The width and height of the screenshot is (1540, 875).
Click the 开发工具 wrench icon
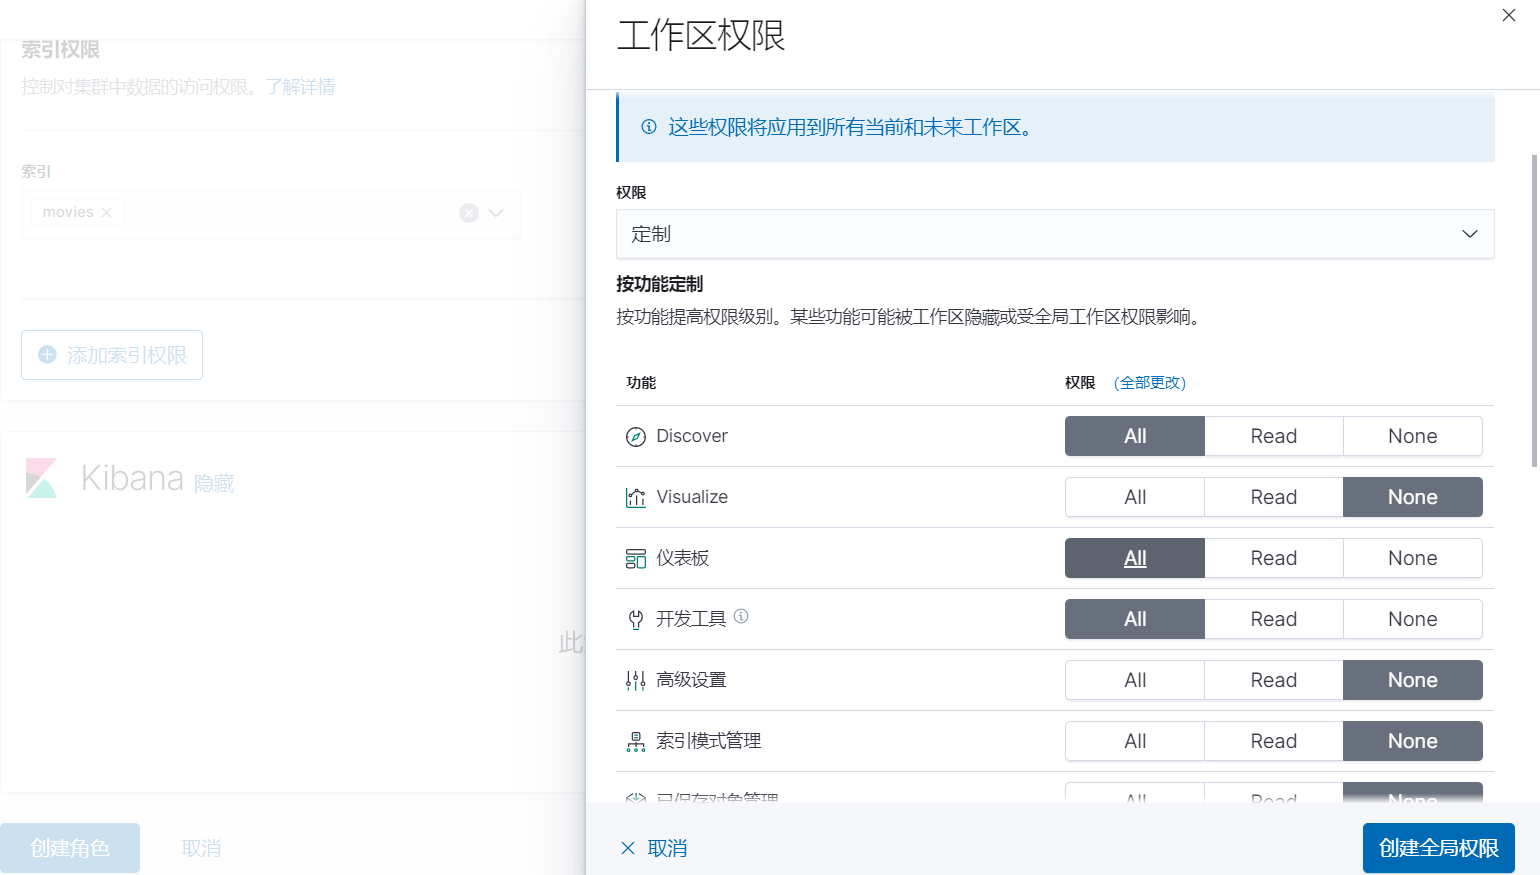point(636,620)
